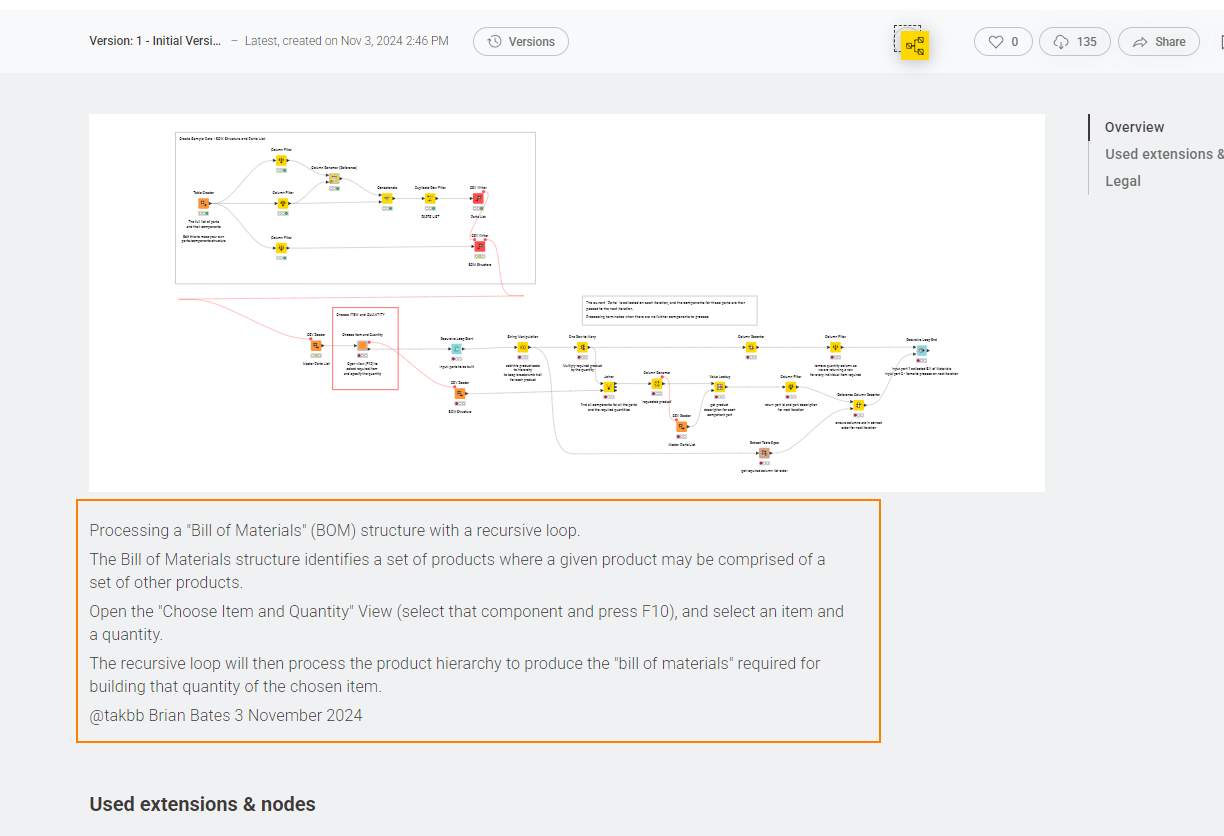Image resolution: width=1224 pixels, height=836 pixels.
Task: Open the Versions history button
Action: pos(521,42)
